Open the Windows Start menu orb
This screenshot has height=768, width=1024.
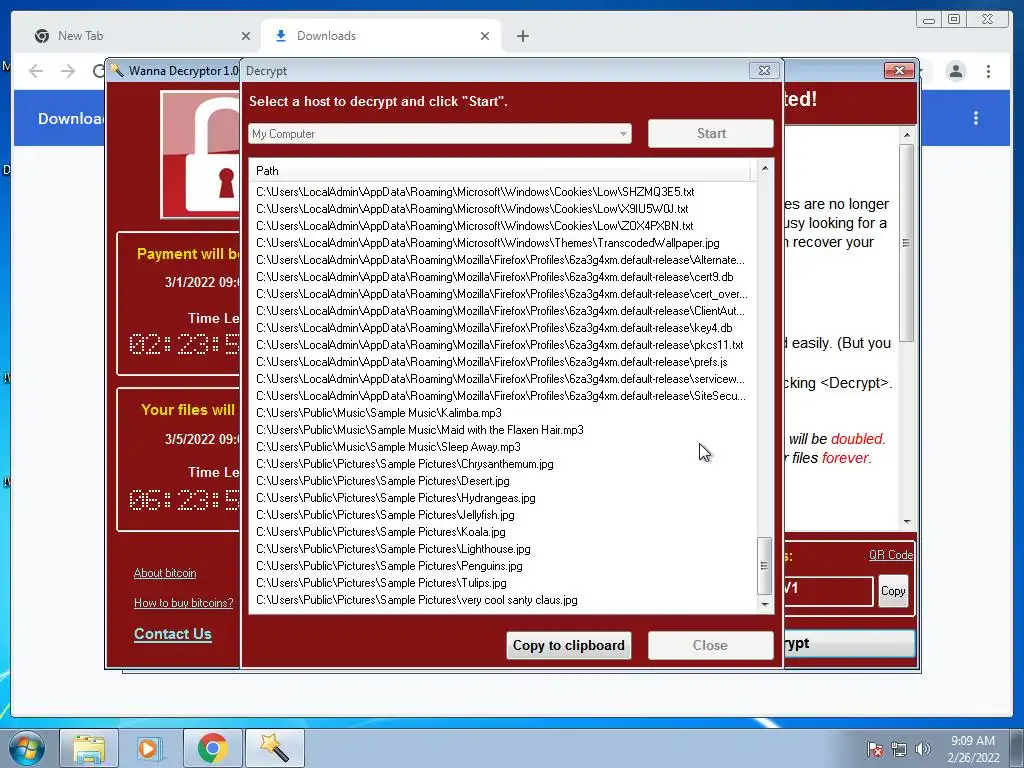27,748
